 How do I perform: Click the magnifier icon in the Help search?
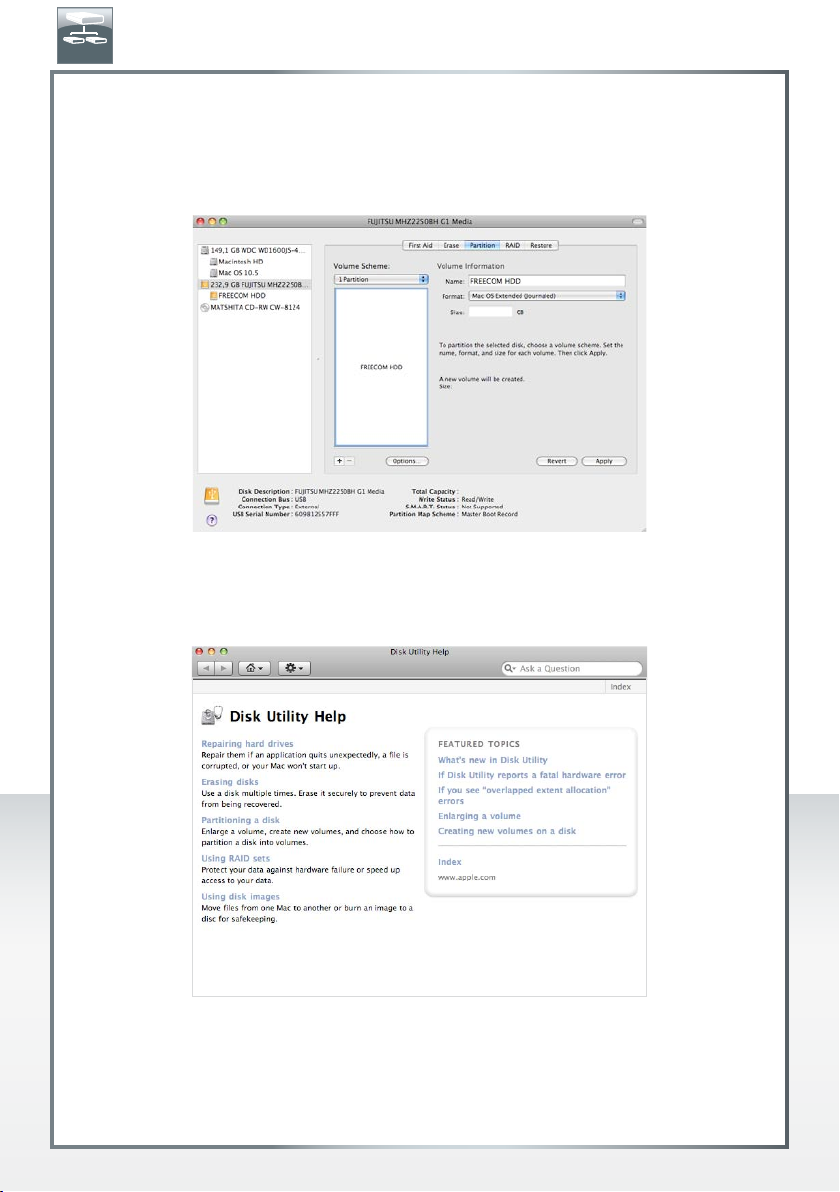509,668
